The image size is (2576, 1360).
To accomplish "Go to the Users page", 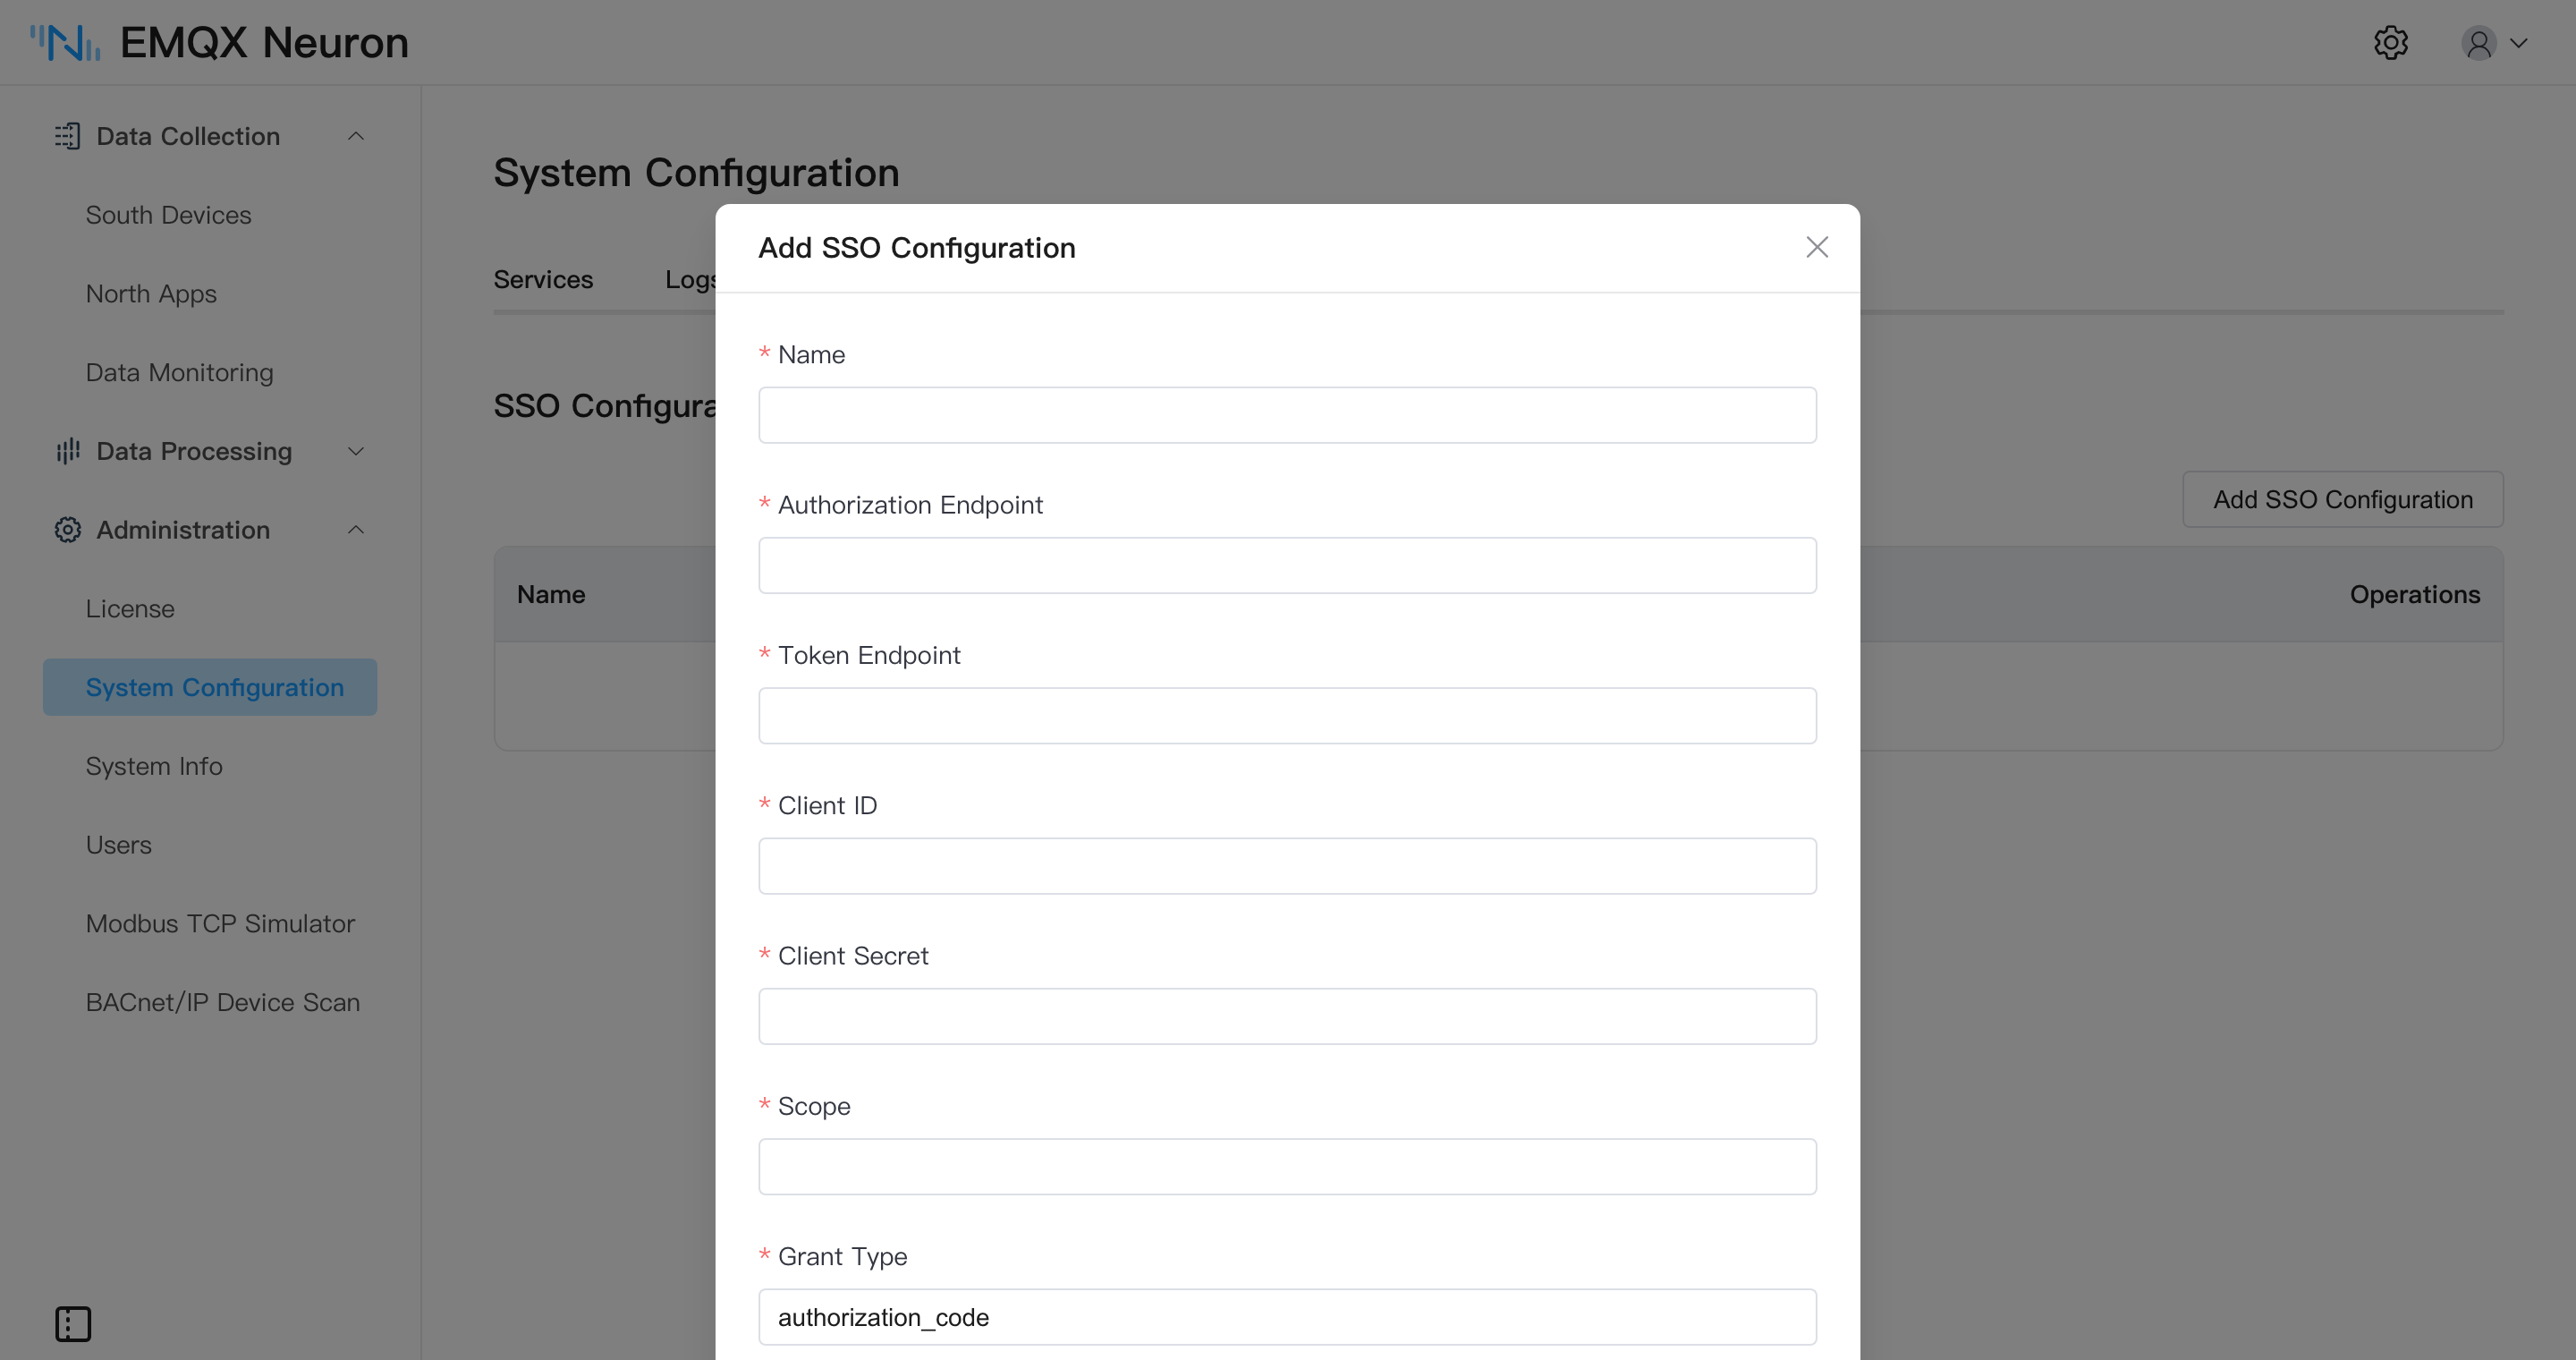I will click(118, 845).
